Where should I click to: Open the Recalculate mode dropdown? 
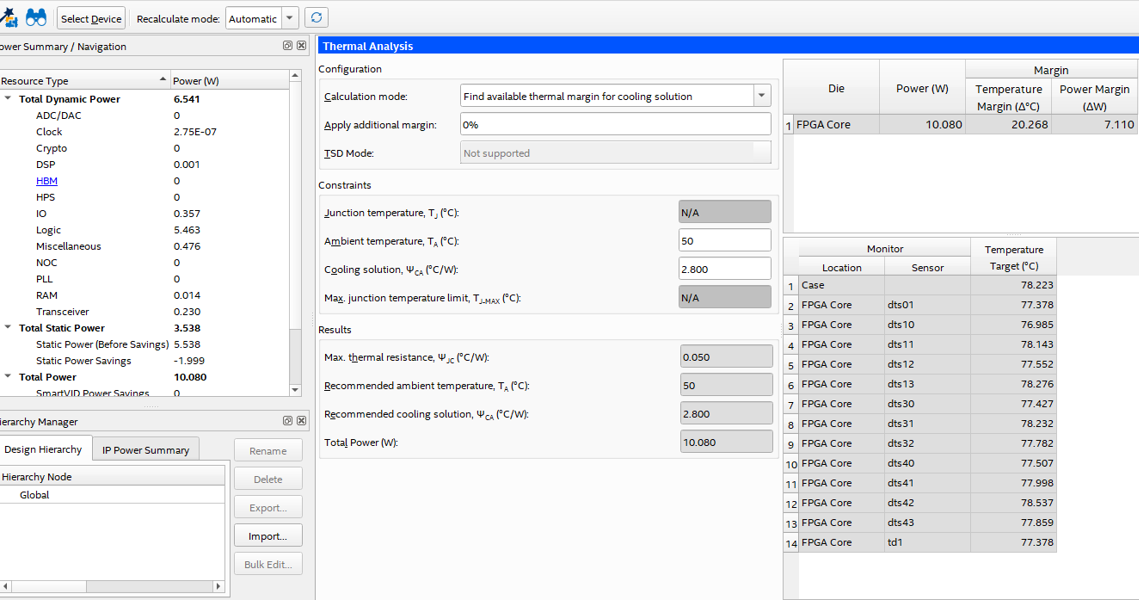pos(289,18)
